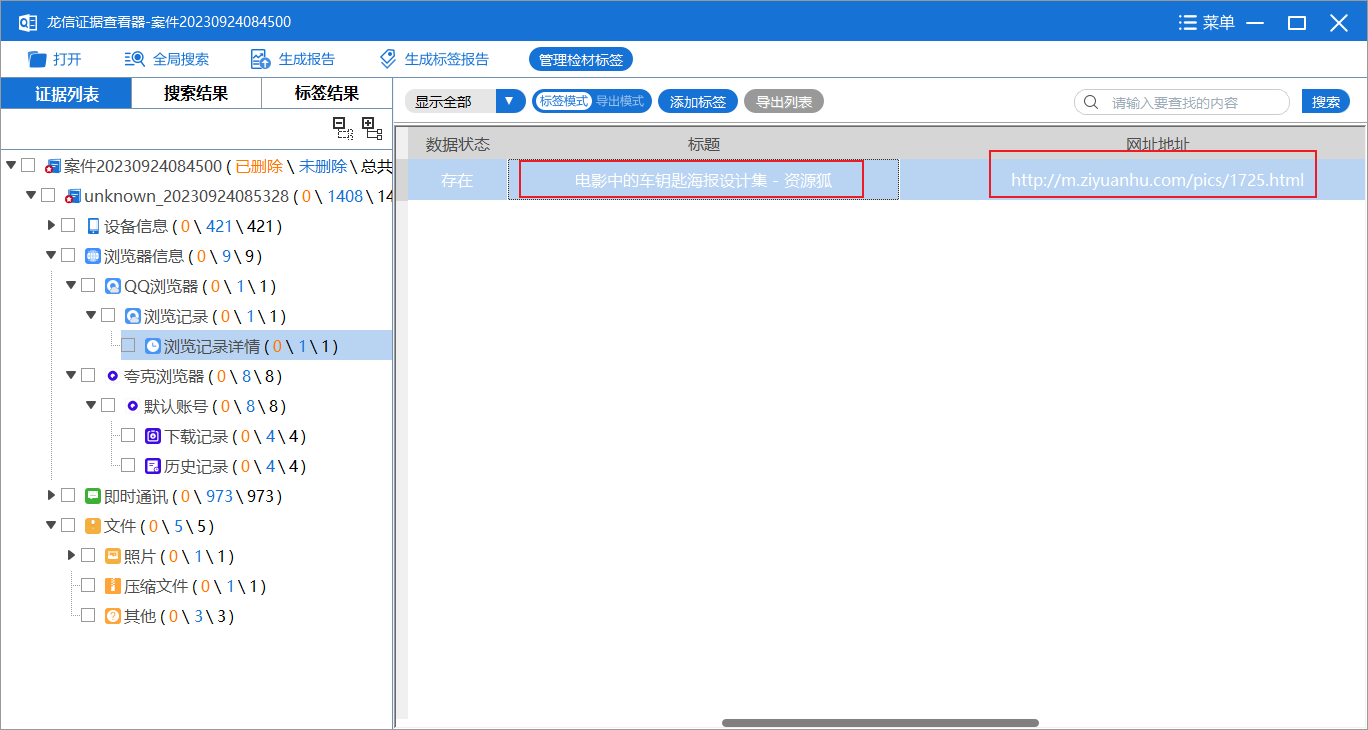Click the Open folder icon in toolbar
The image size is (1368, 730).
coord(37,59)
